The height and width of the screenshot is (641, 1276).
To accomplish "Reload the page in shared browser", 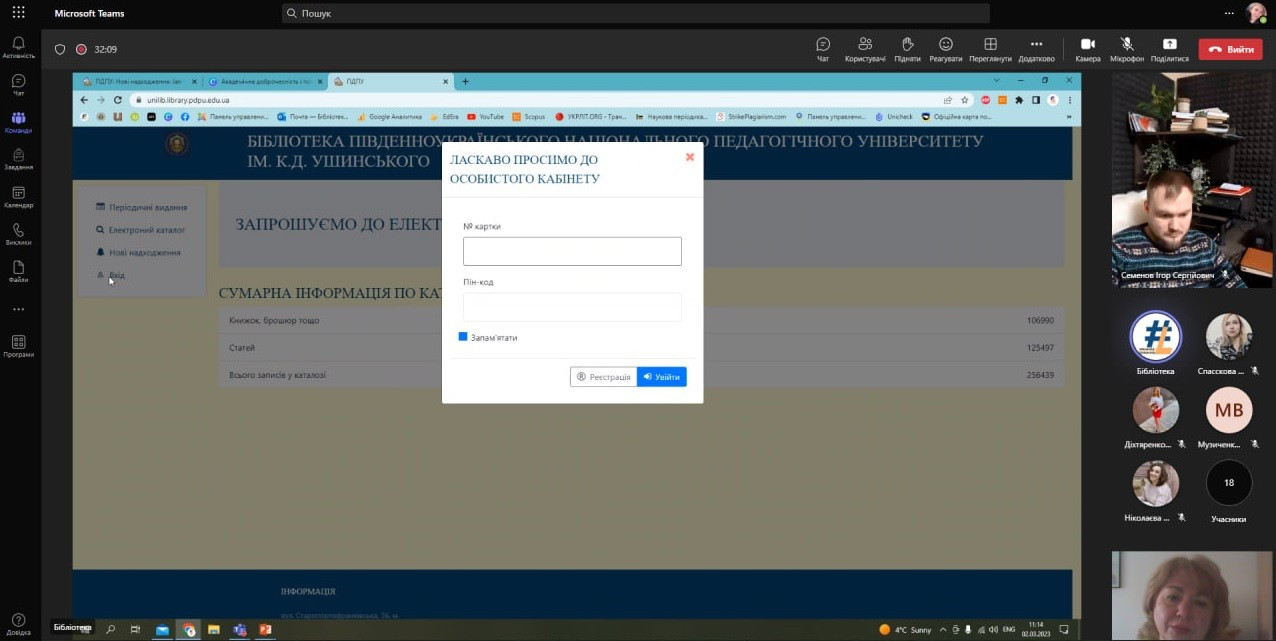I will [x=117, y=100].
